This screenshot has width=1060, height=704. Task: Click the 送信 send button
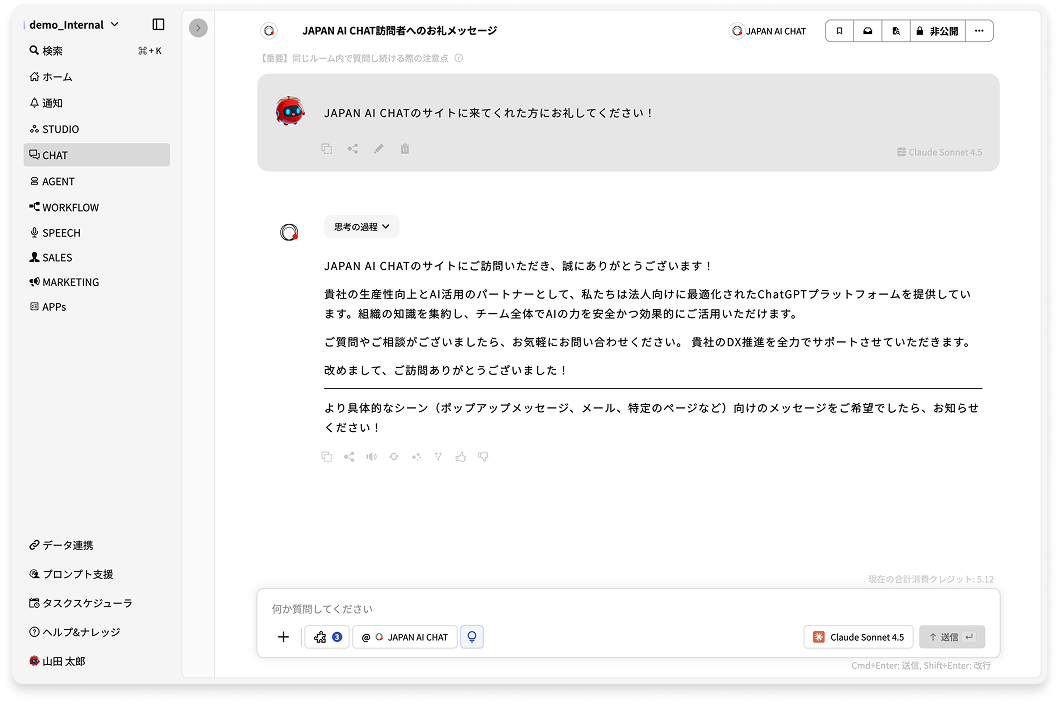[951, 637]
